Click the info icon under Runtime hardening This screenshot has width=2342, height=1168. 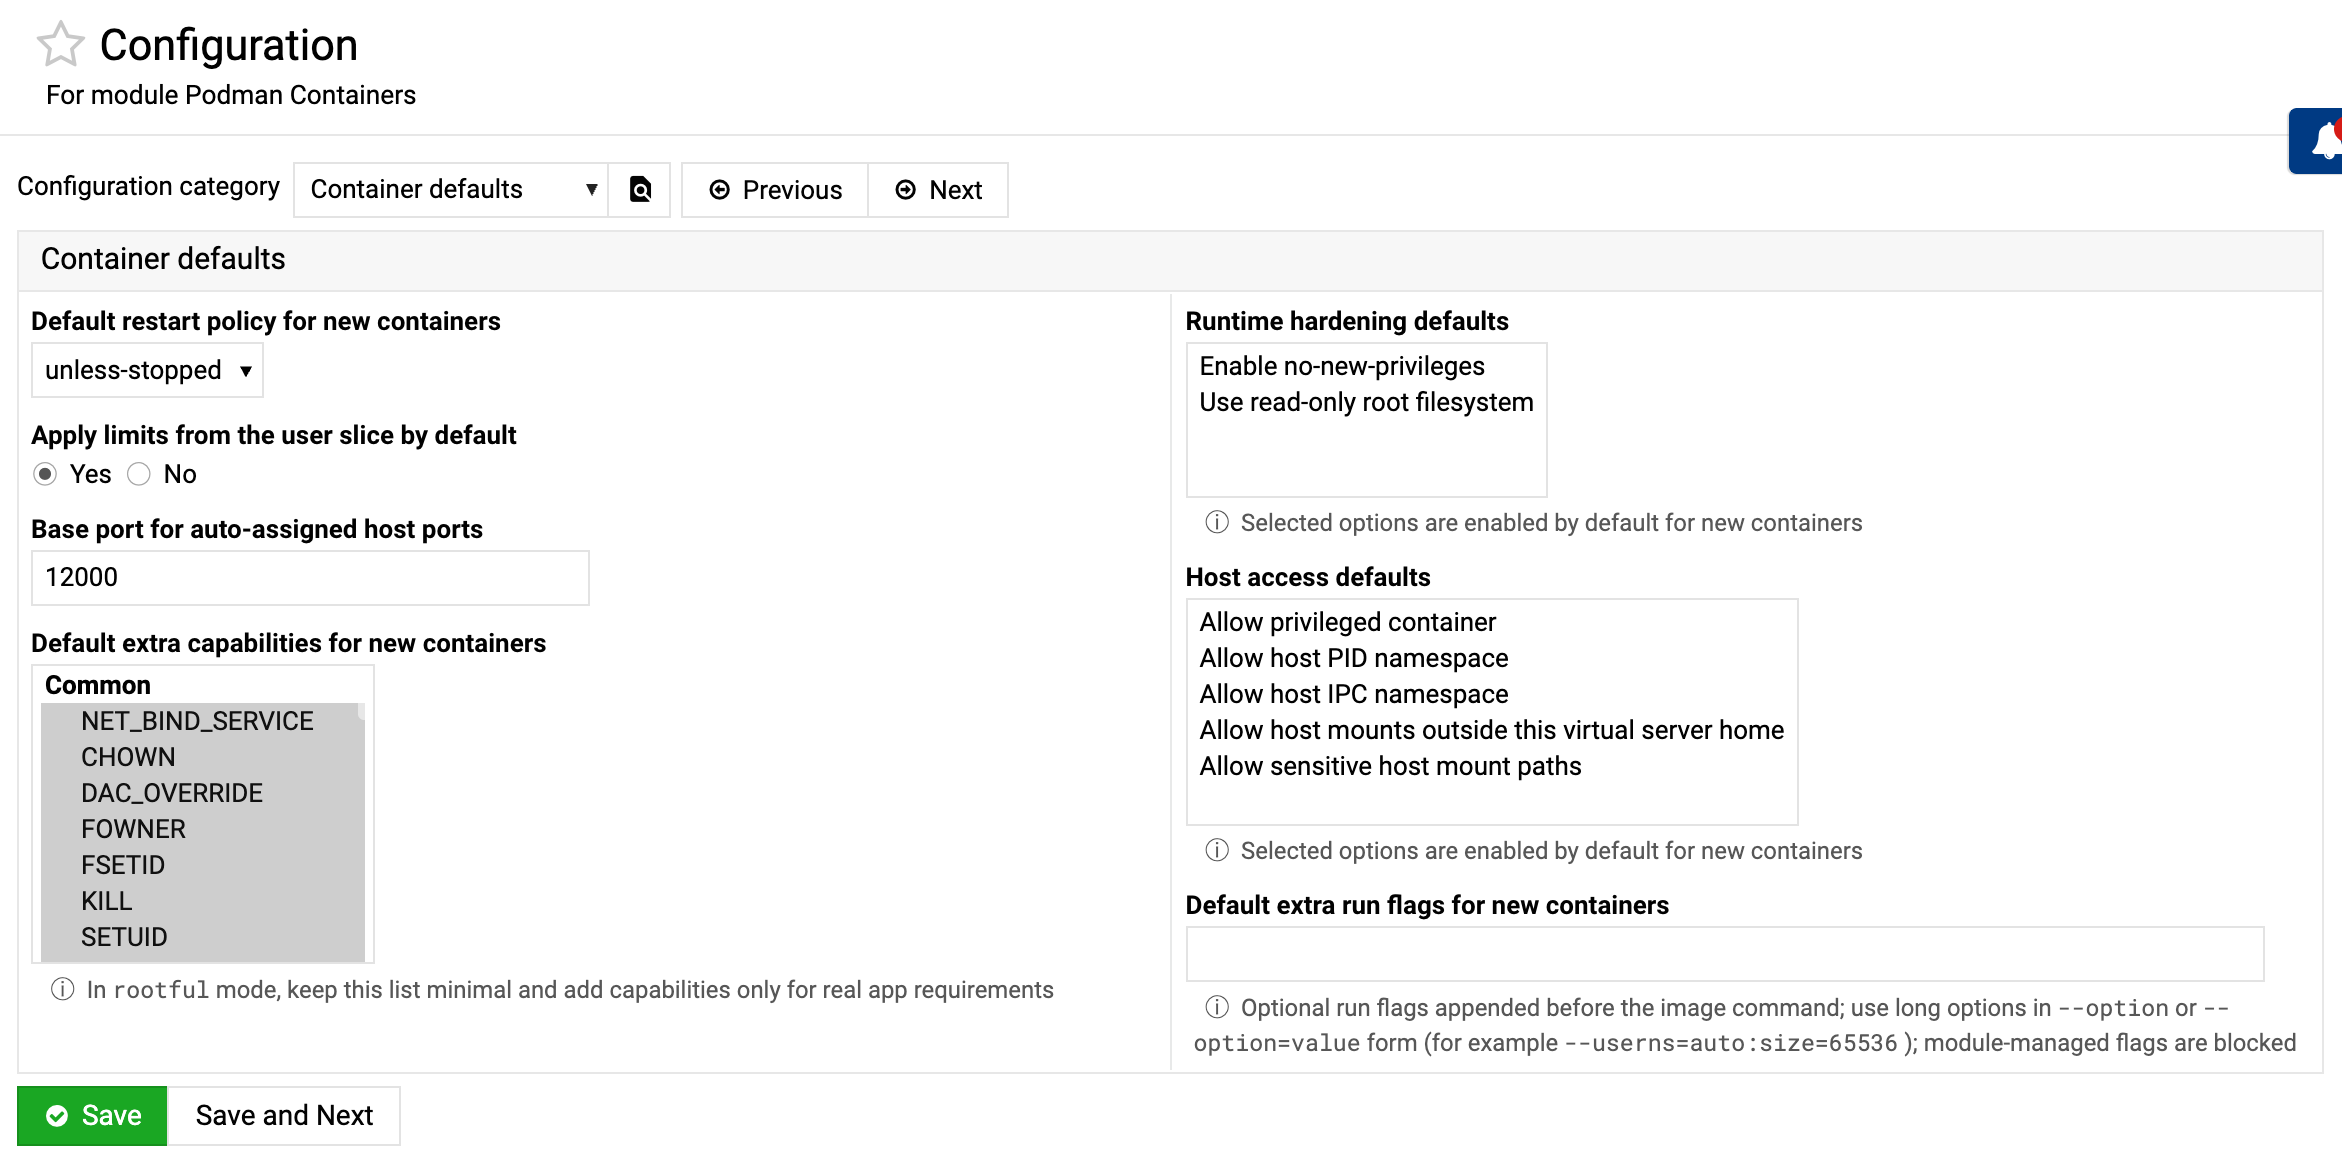(x=1216, y=522)
